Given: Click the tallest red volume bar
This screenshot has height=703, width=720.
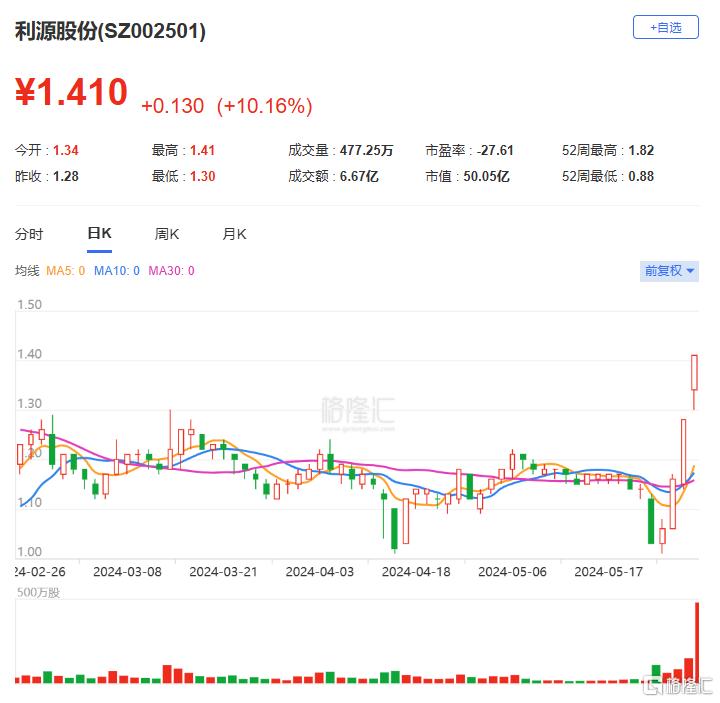Looking at the screenshot, I should coord(697,642).
